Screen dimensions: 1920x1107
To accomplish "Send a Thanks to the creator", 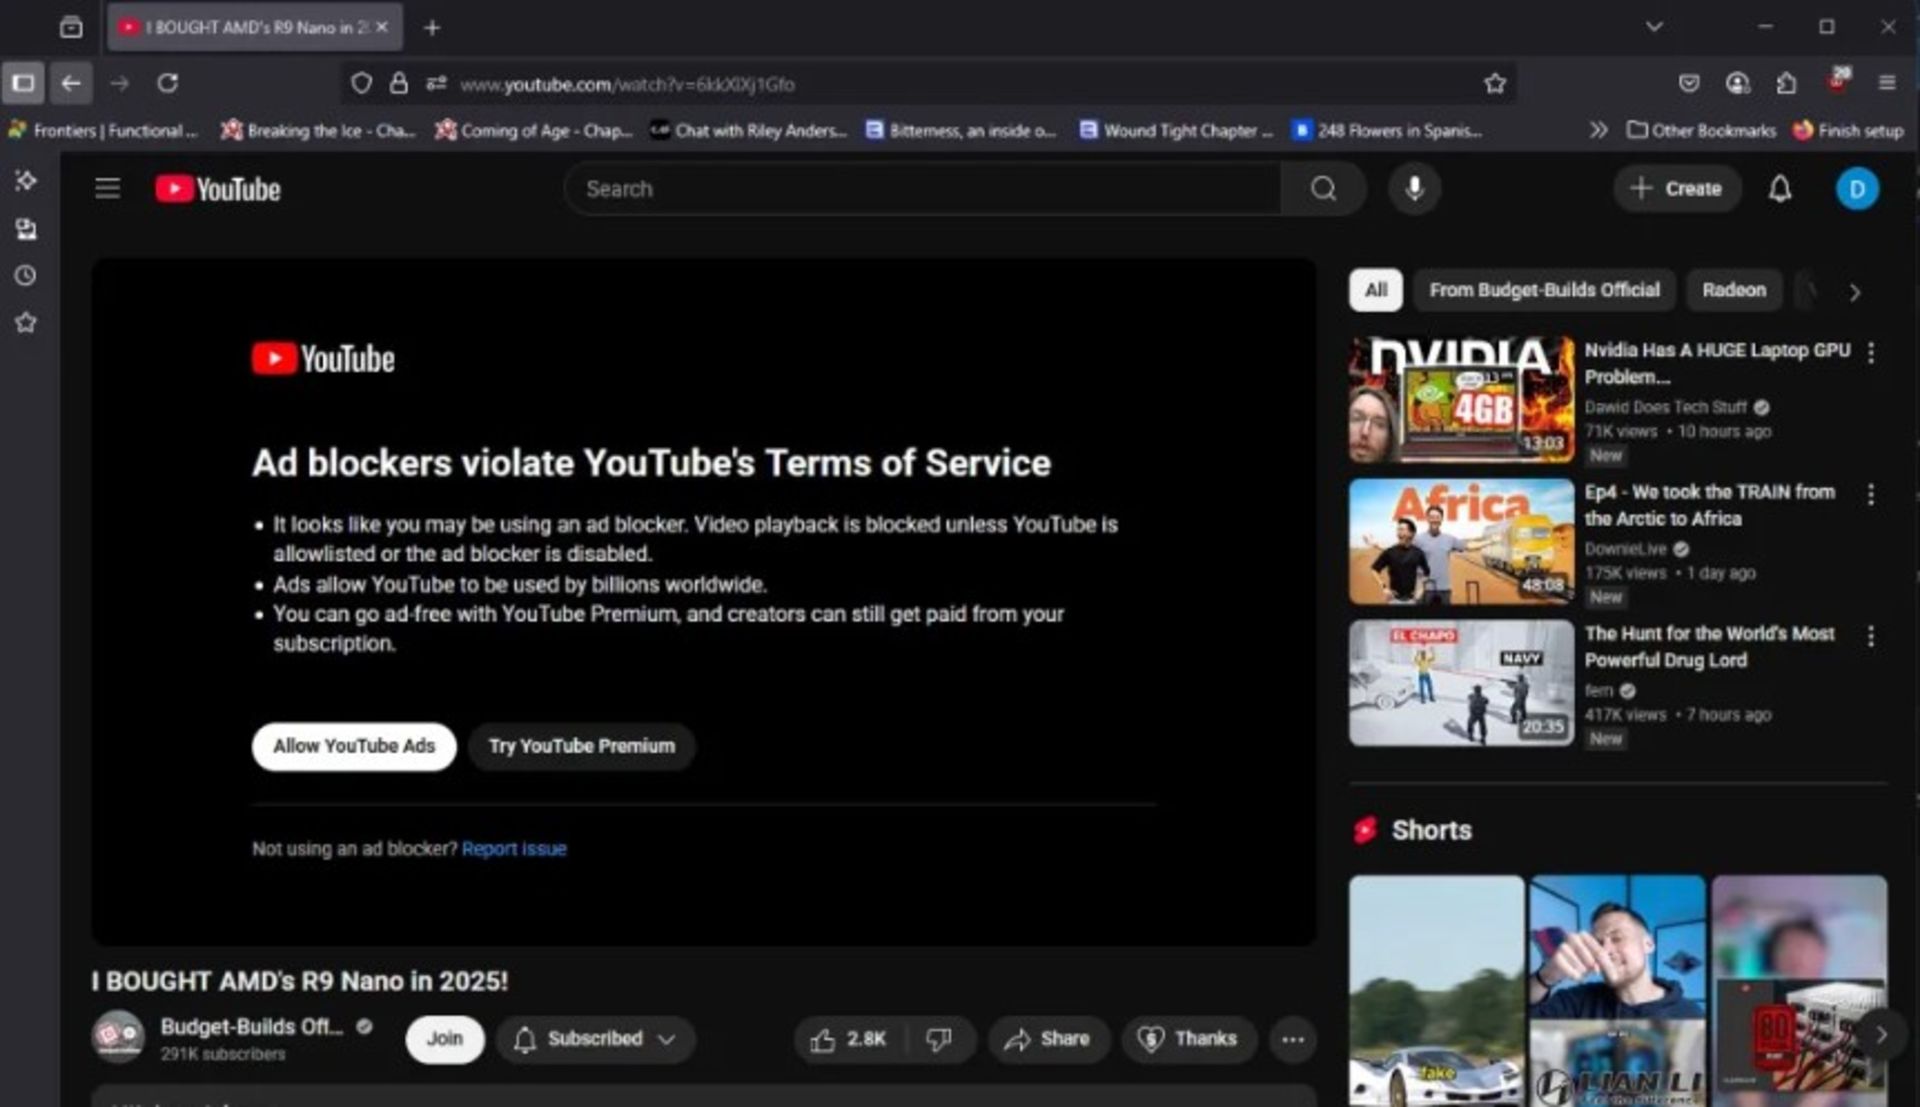I will click(x=1188, y=1039).
